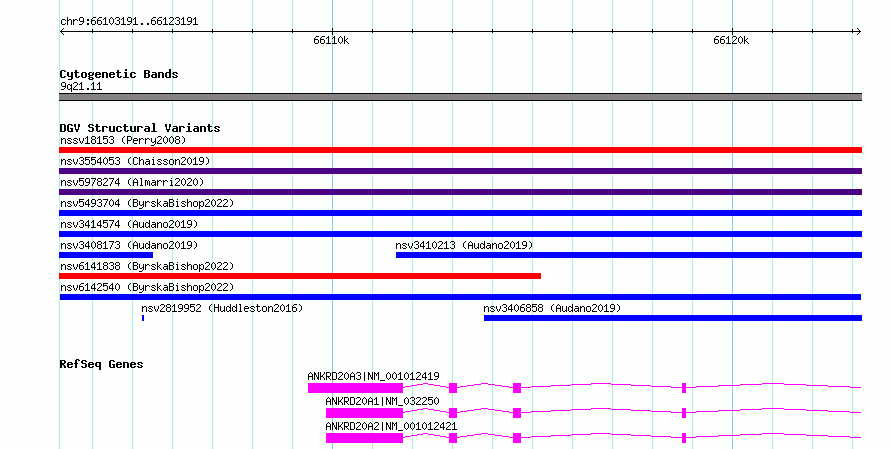Click the 9q21.11 band label
The height and width of the screenshot is (449, 890).
81,87
